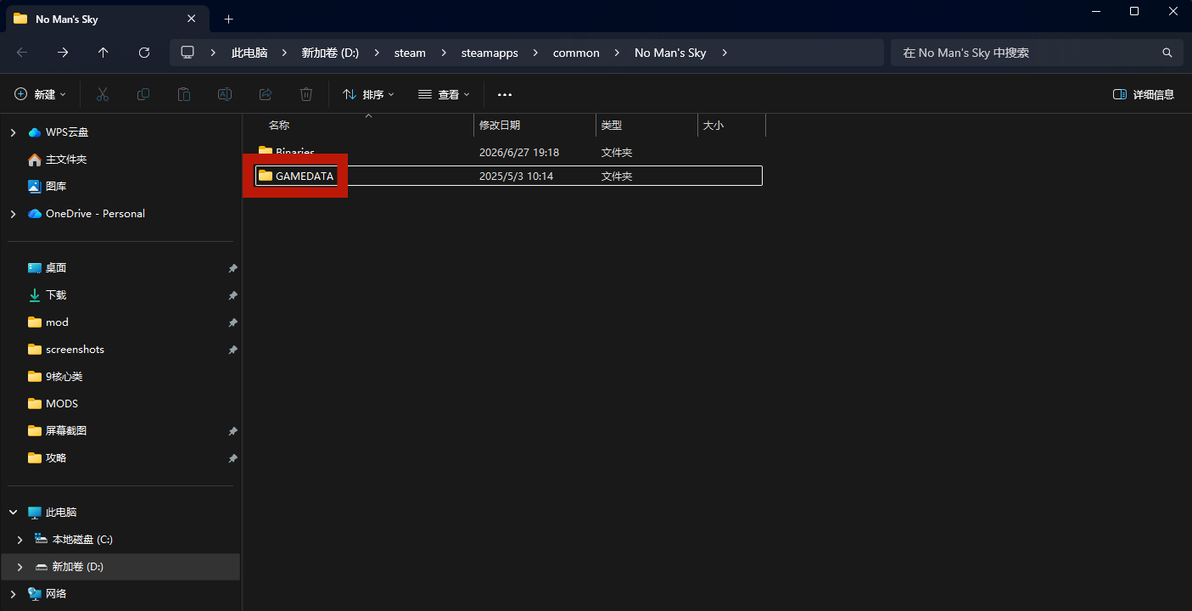Click No Man's Sky breadcrumb segment
Viewport: 1192px width, 611px height.
coord(670,52)
